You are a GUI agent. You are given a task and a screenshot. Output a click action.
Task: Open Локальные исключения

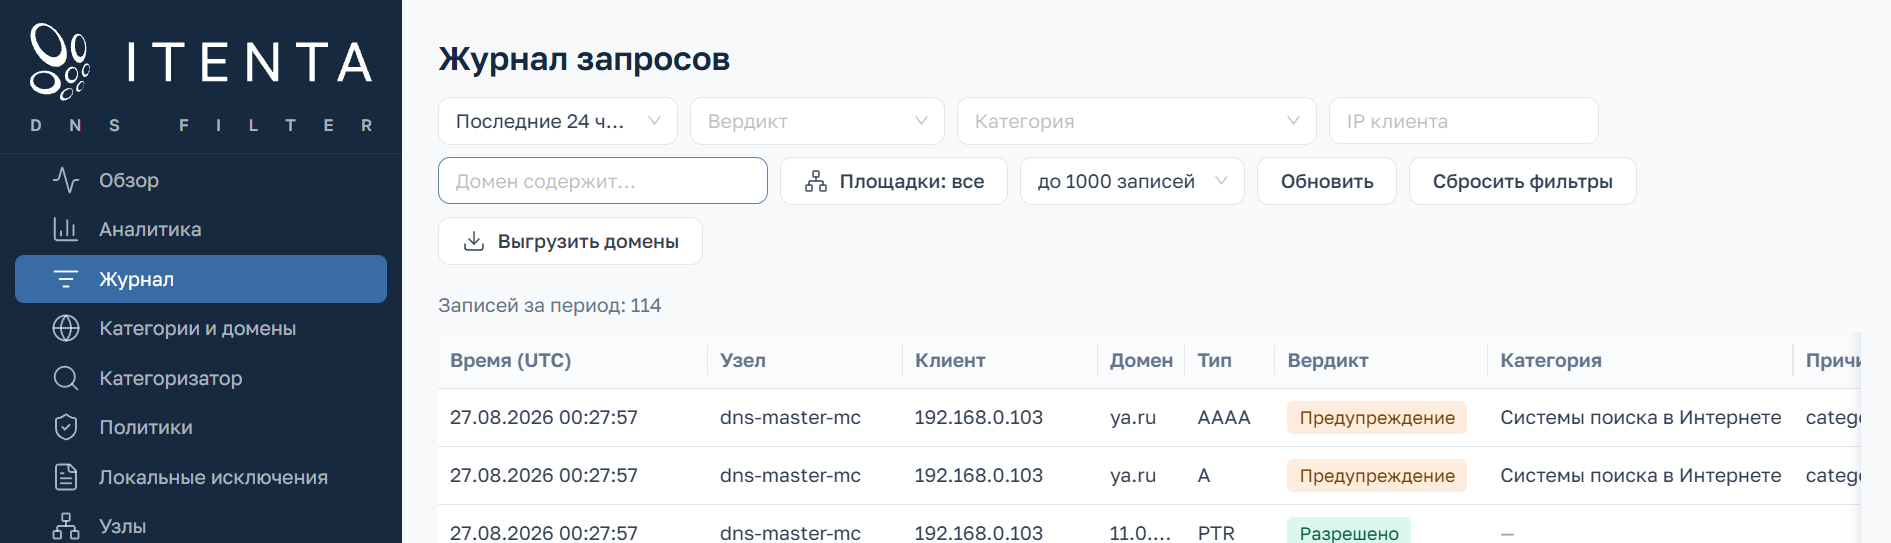pos(201,477)
